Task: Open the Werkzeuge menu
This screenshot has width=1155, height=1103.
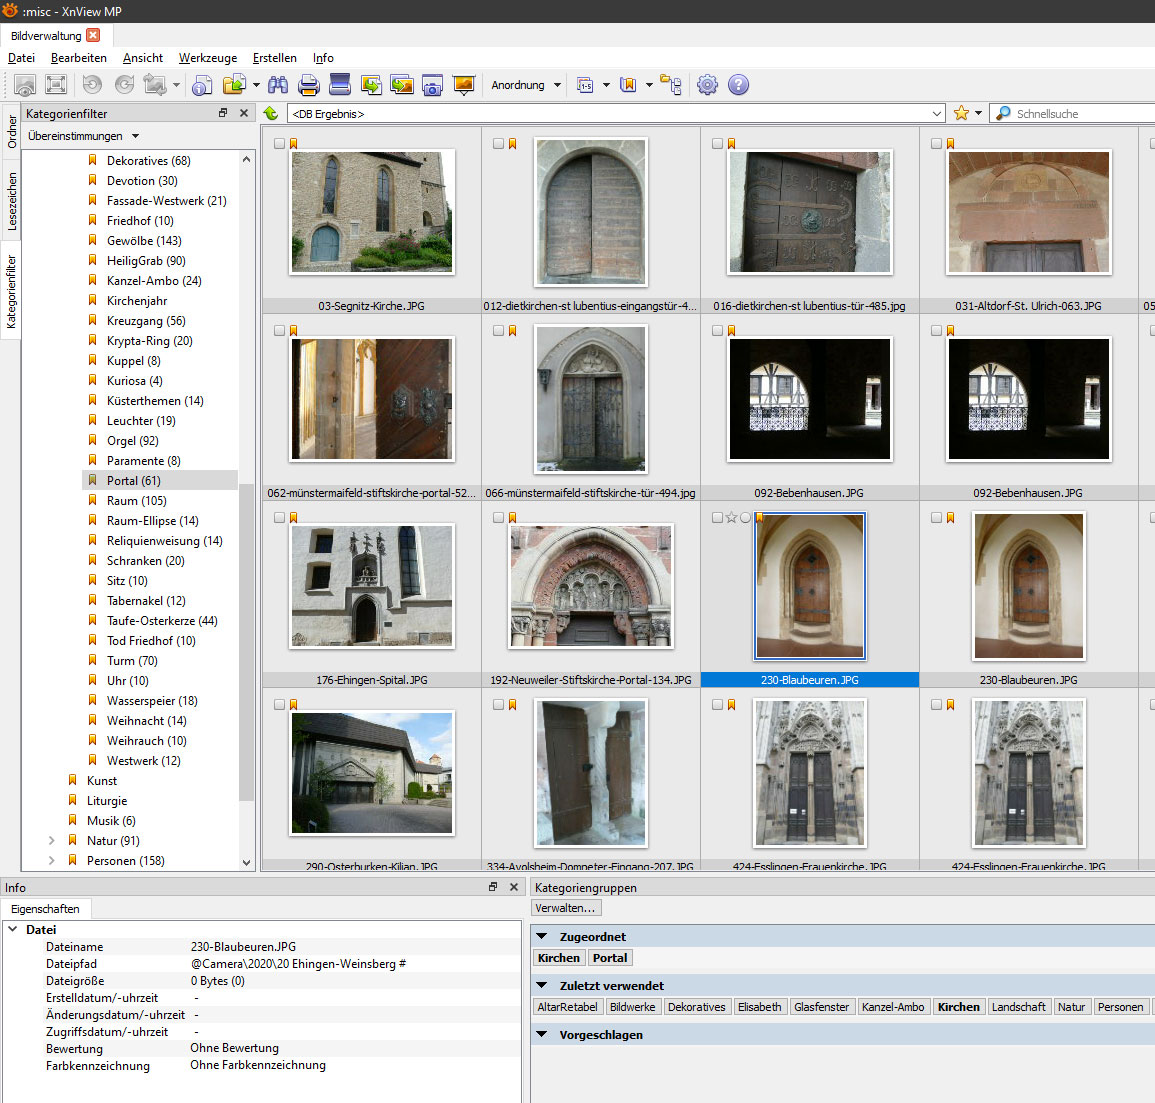Action: (207, 58)
